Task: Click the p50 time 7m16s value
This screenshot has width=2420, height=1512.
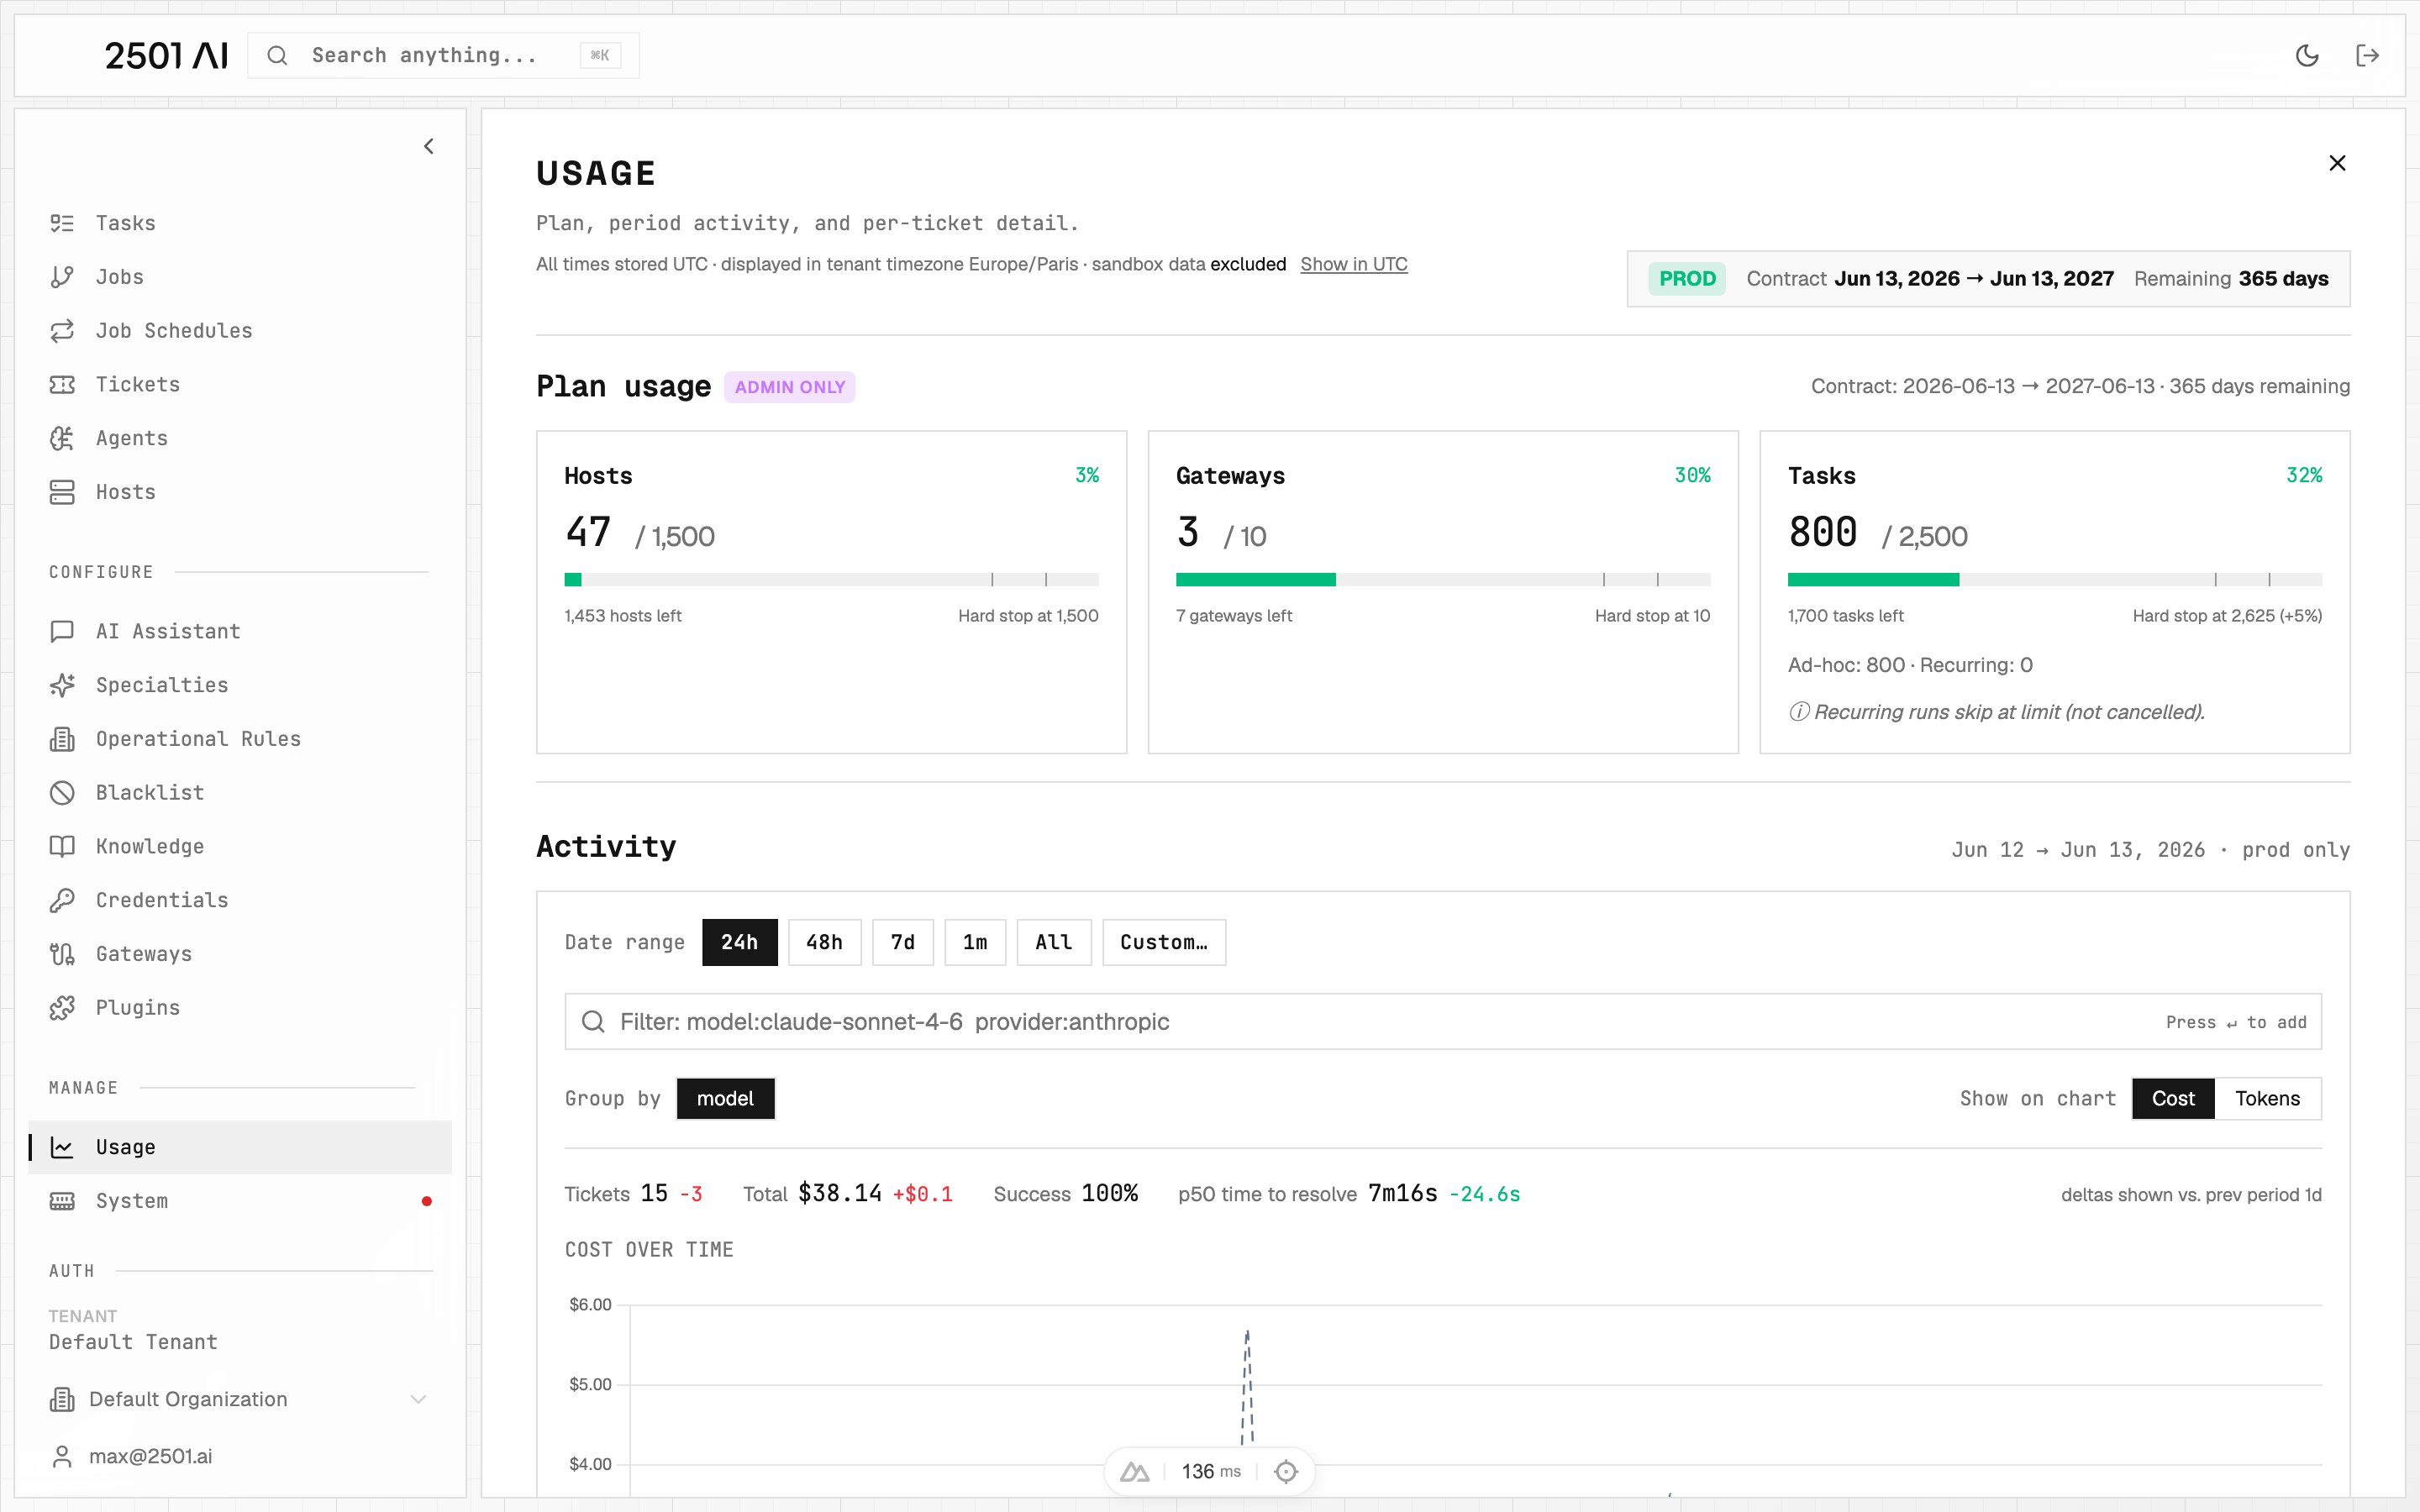Action: 1402,1193
